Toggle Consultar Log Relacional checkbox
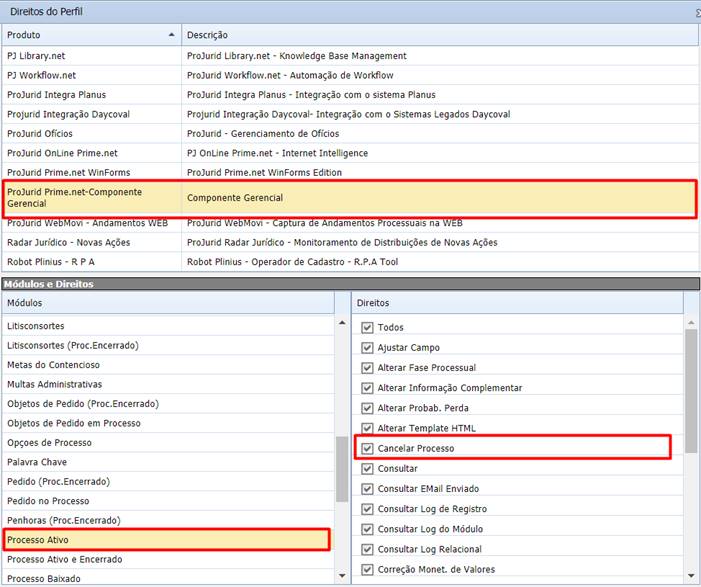 [x=367, y=549]
